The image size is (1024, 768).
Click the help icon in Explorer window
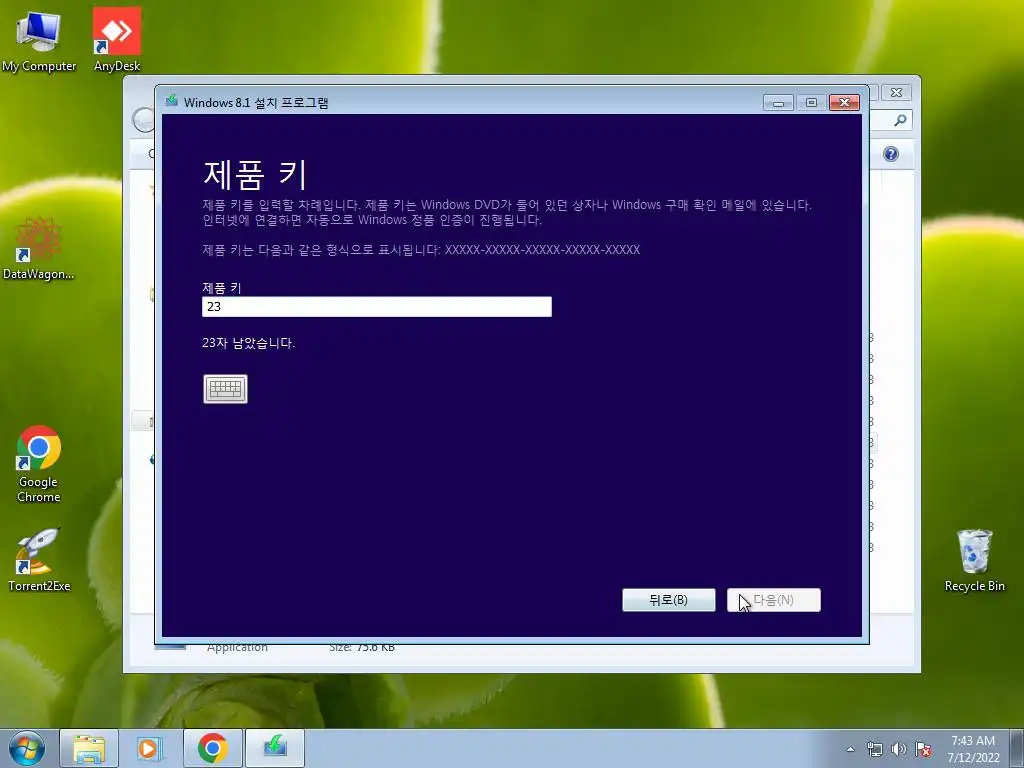point(891,154)
